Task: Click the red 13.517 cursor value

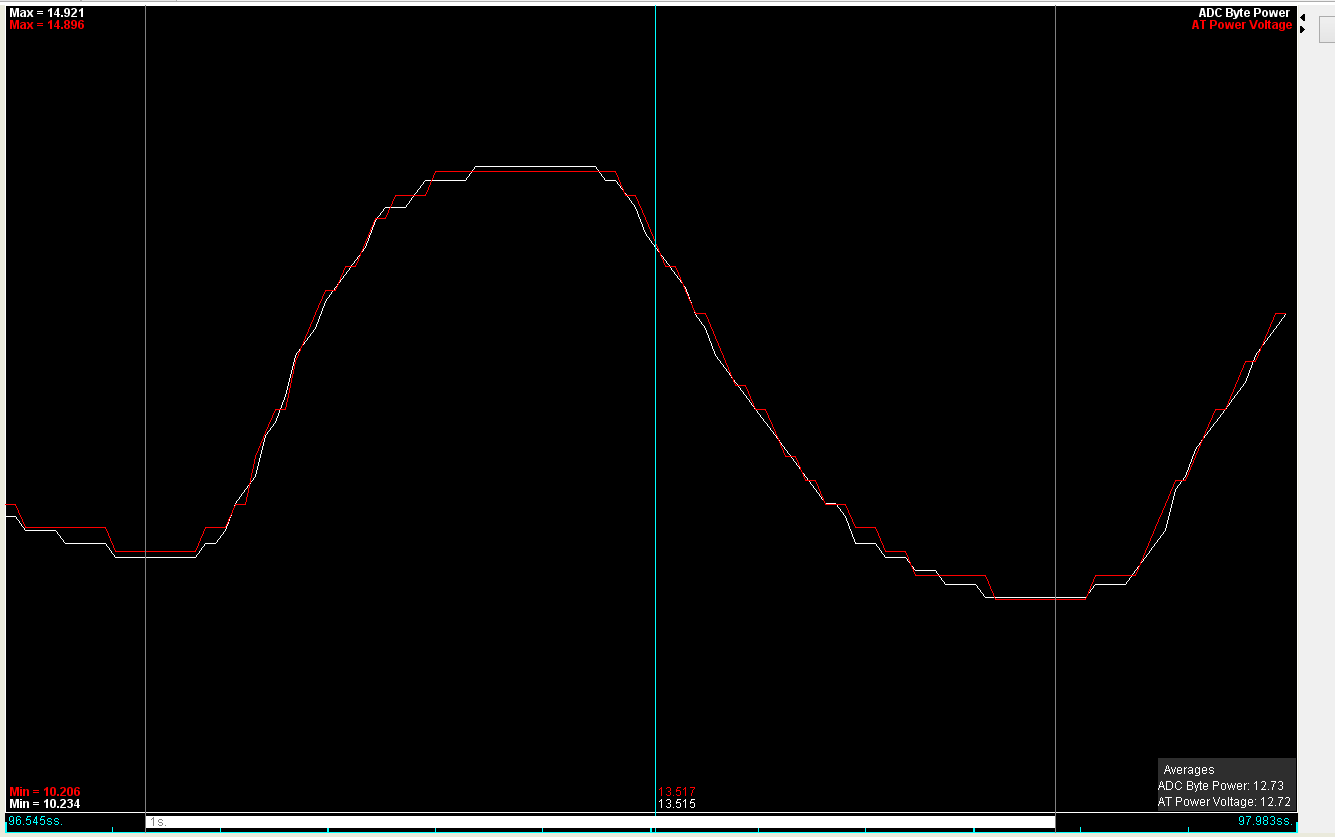Action: [x=677, y=791]
